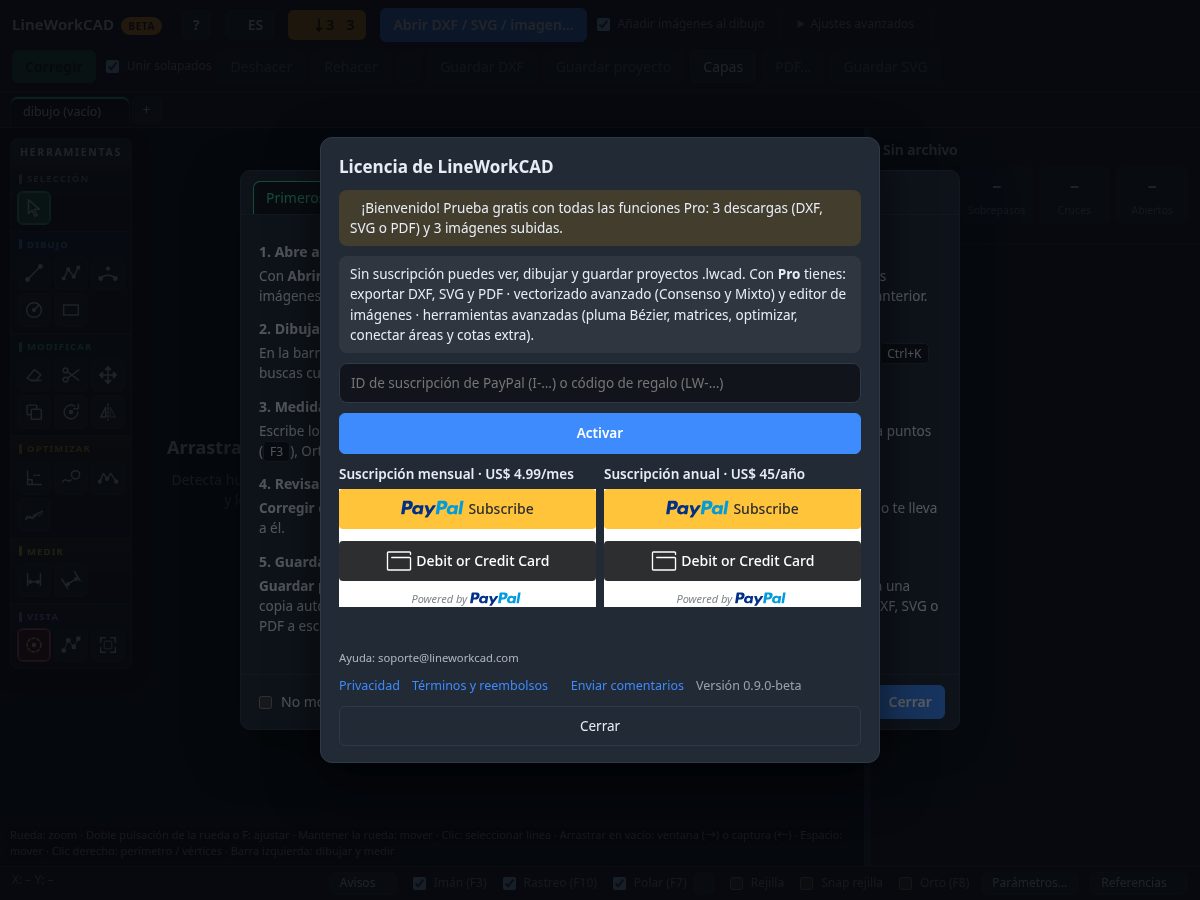Open the PDF... export options
1200x900 pixels.
tap(793, 67)
